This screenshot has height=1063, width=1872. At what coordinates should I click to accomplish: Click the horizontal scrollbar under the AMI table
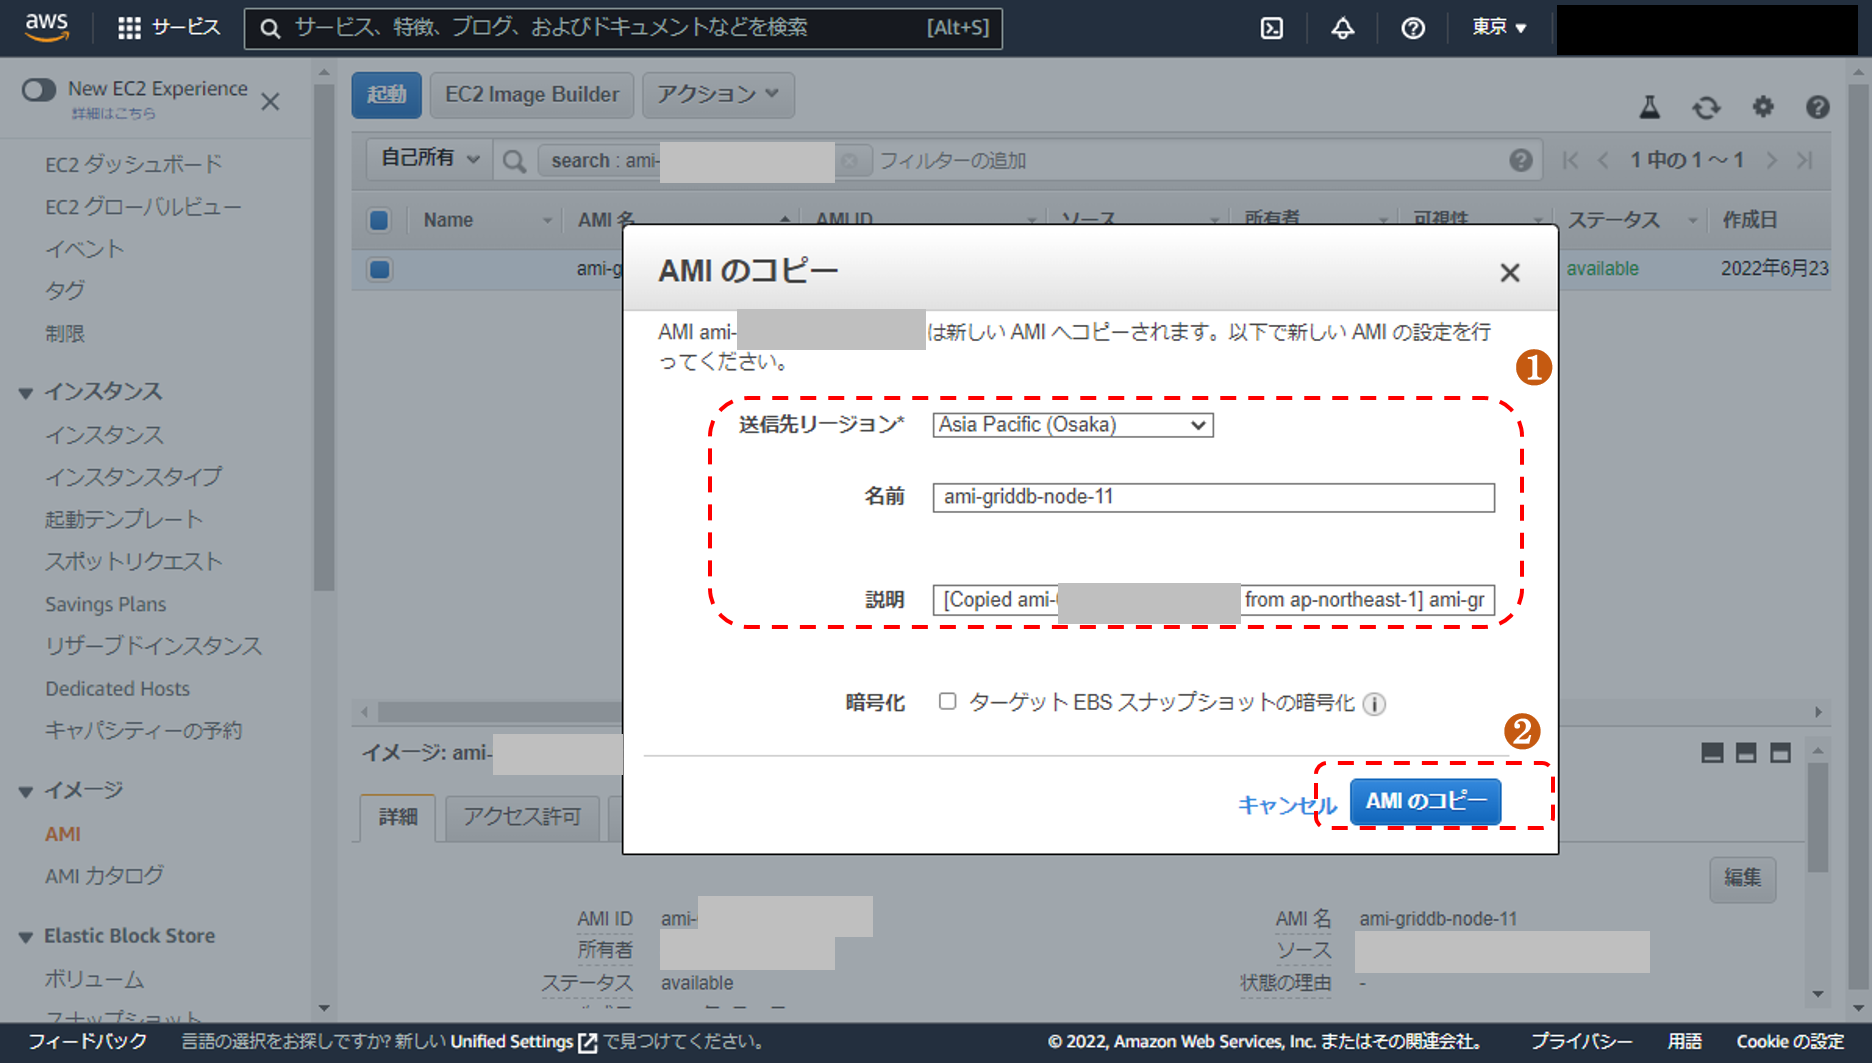[x=500, y=712]
